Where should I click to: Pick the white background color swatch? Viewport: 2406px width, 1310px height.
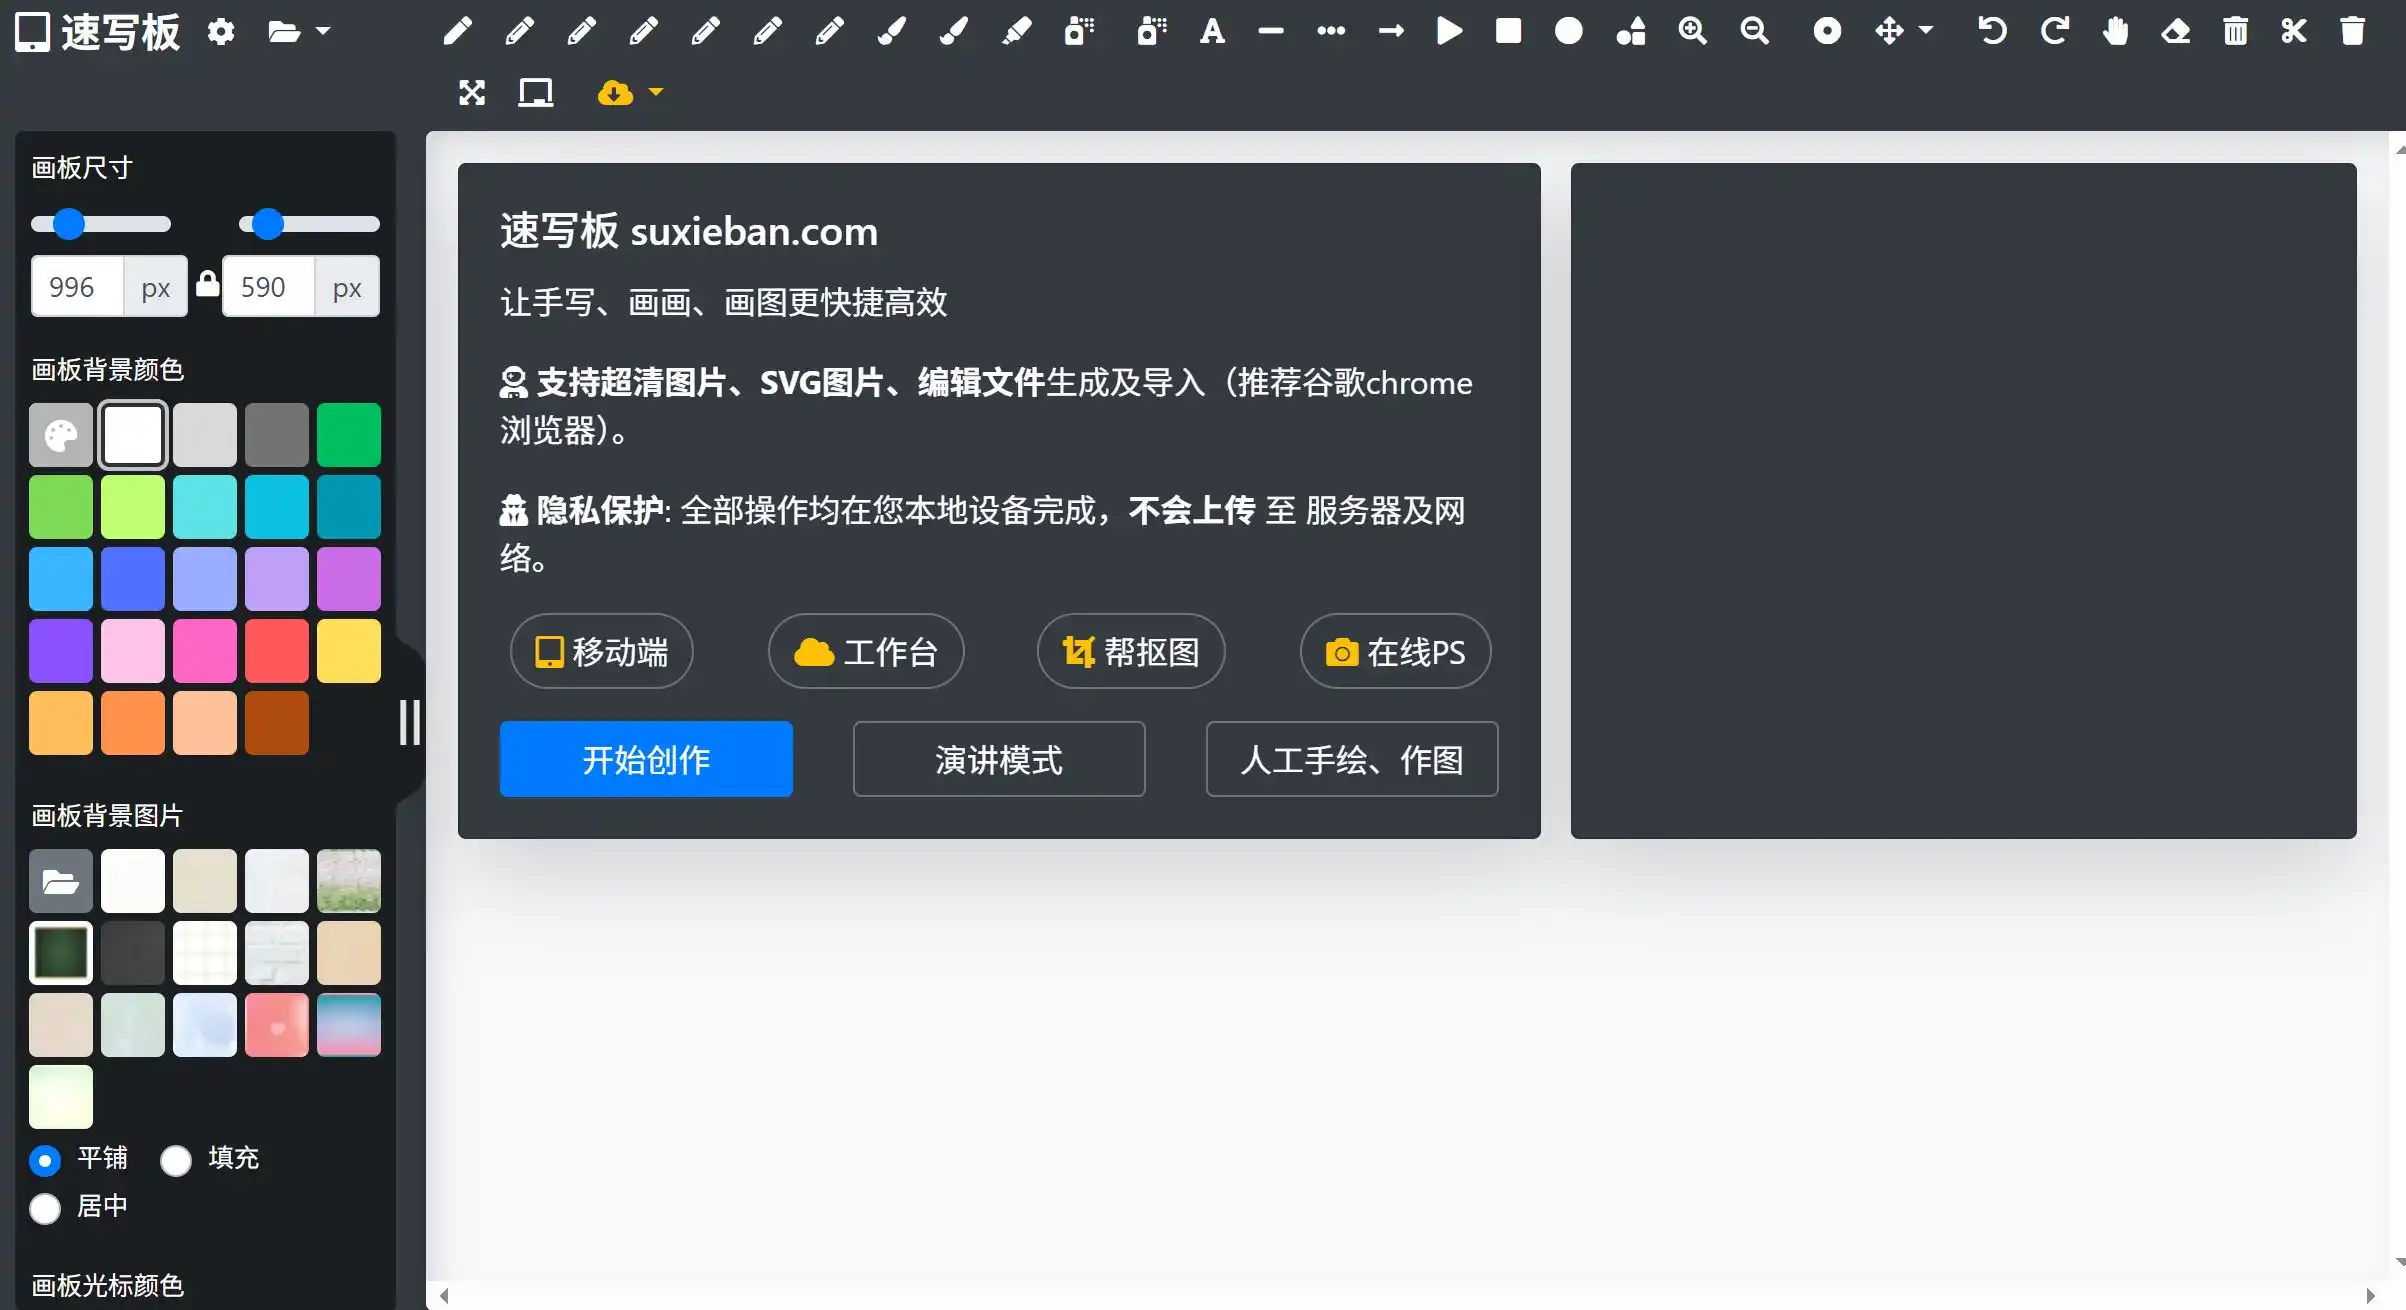coord(133,435)
